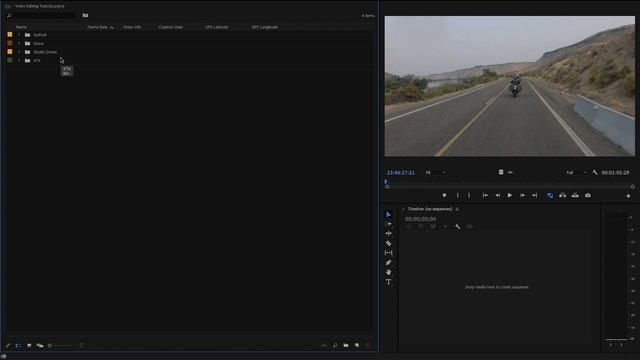Select the Type tool
This screenshot has height=360, width=640.
pyautogui.click(x=388, y=282)
